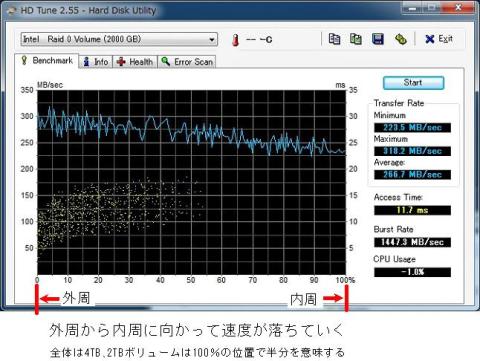
Task: Click the Average value 266.7 MB/sec
Action: click(412, 175)
